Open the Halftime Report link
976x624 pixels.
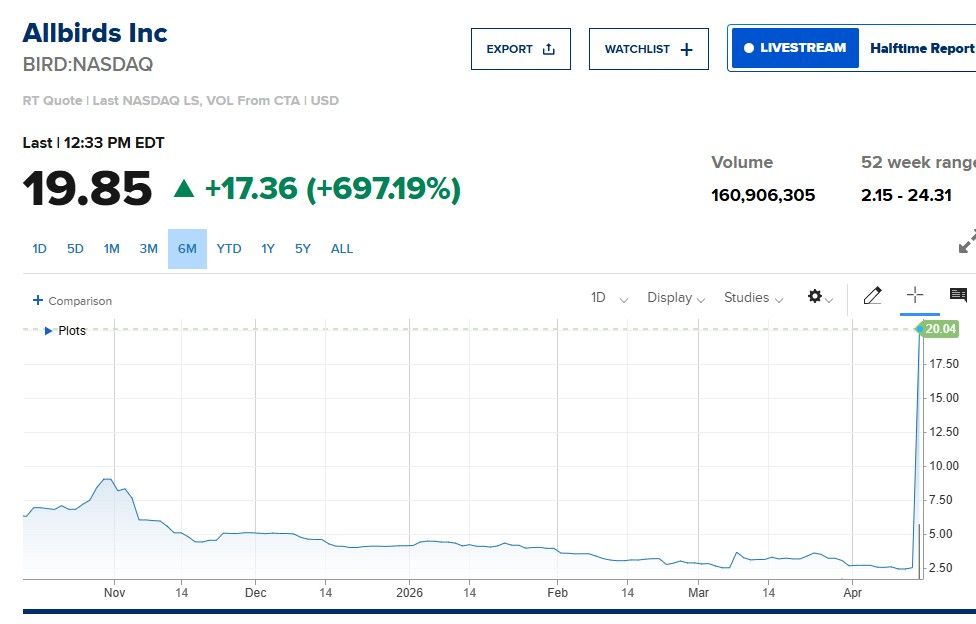click(x=921, y=48)
